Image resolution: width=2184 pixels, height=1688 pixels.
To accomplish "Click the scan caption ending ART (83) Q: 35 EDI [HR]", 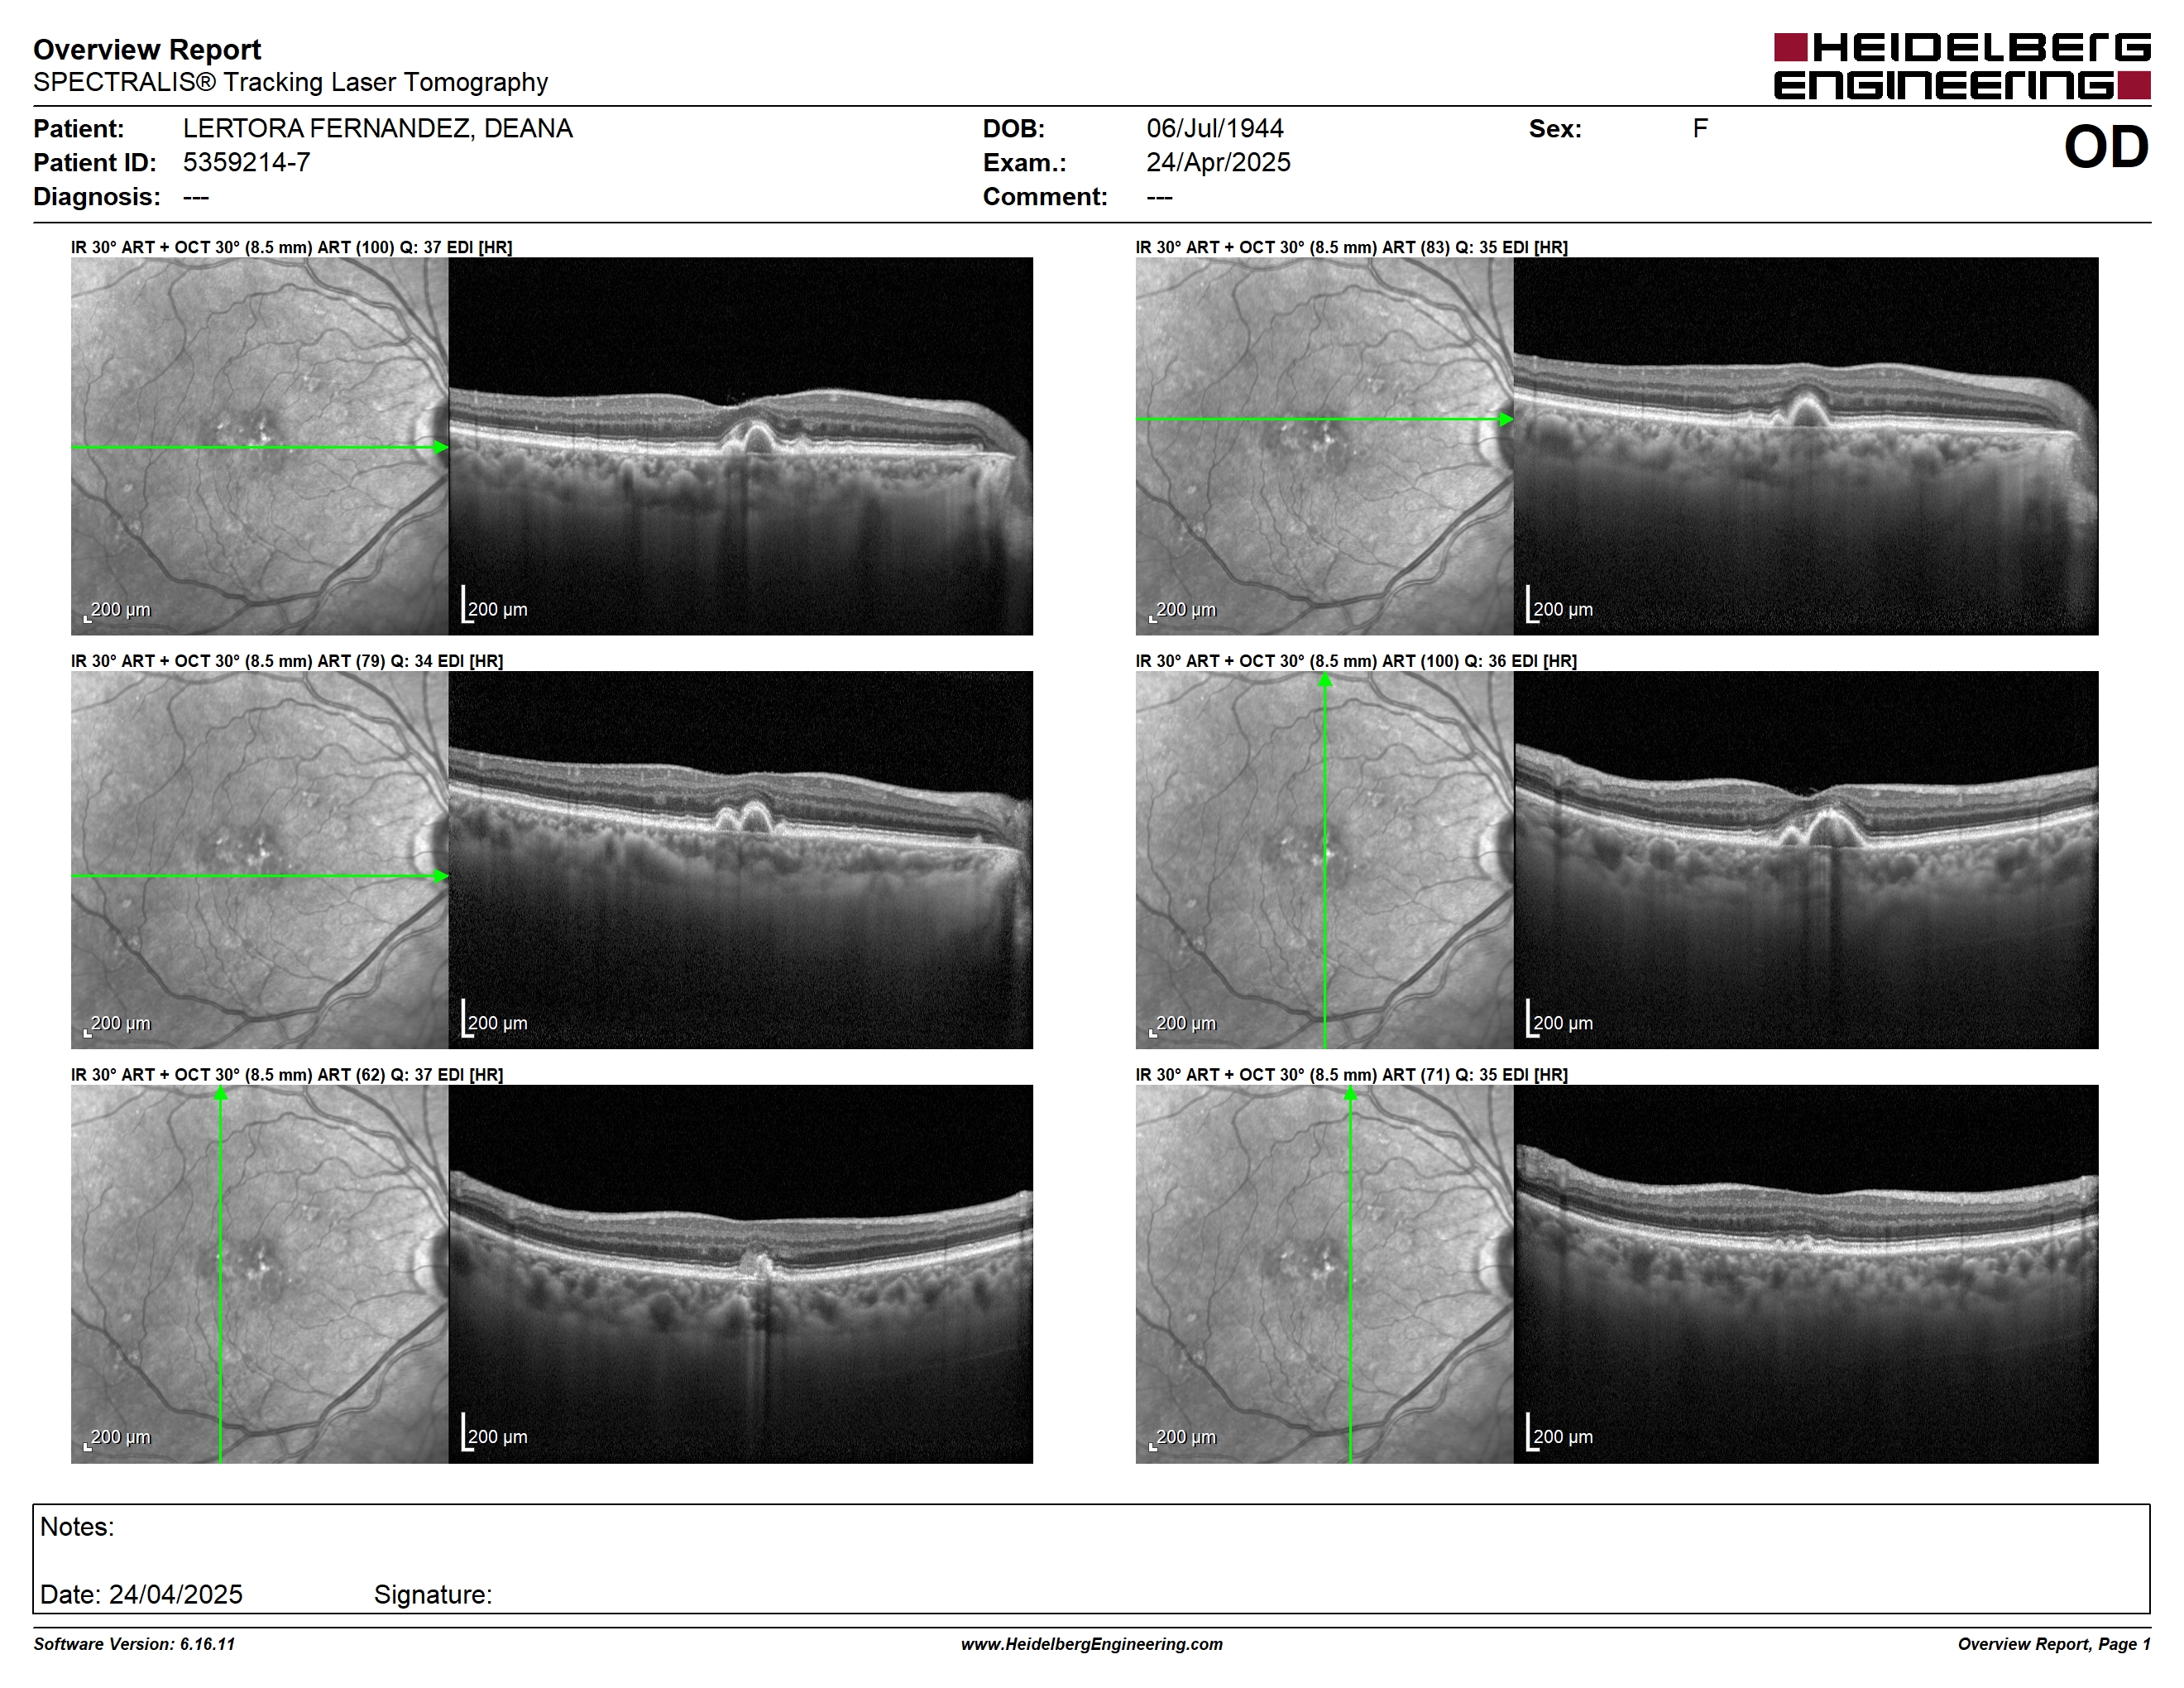I will (1351, 247).
